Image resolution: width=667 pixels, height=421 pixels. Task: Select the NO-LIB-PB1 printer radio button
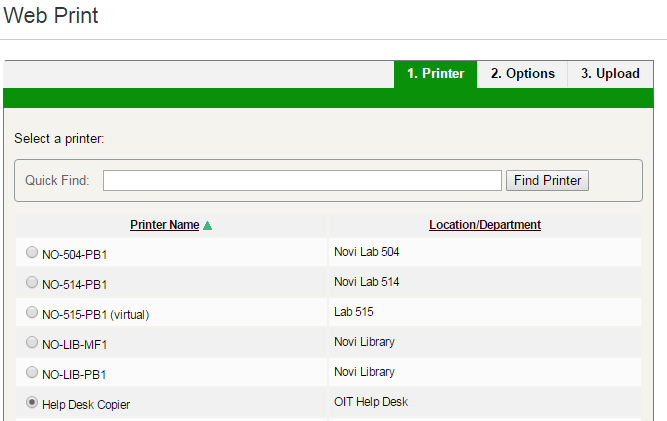pyautogui.click(x=32, y=372)
